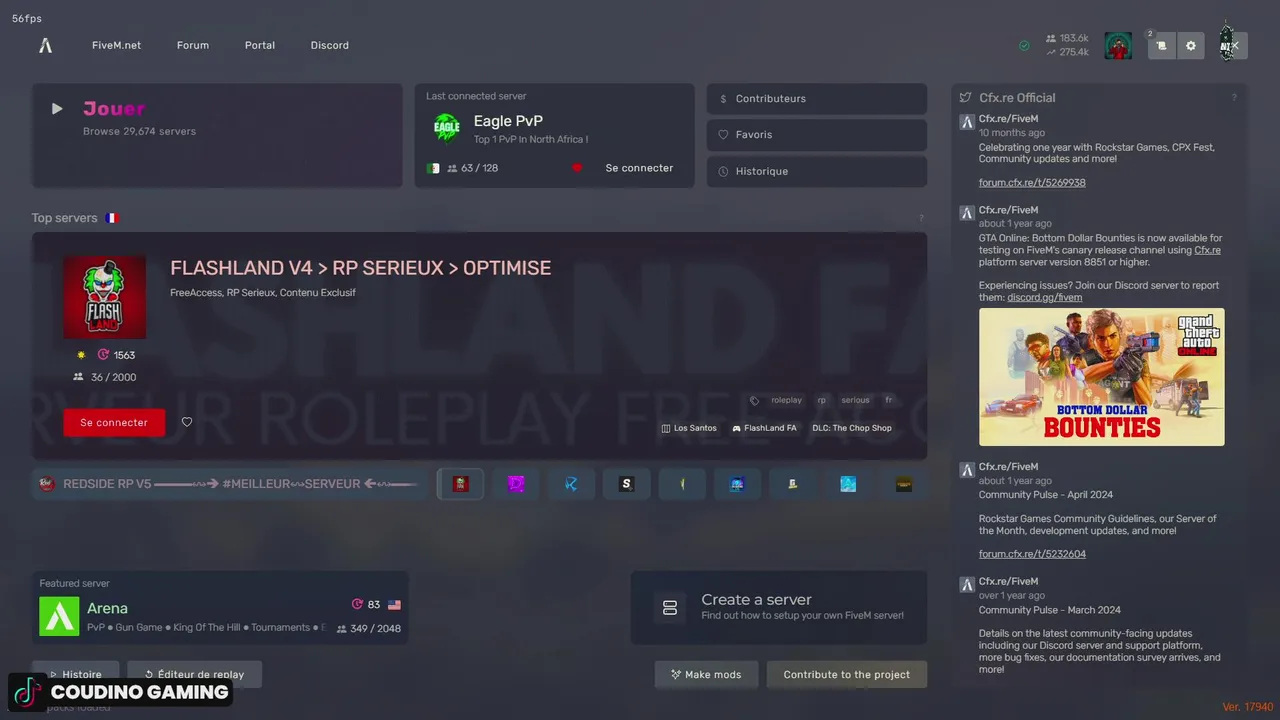Select the black S server thumbnail
Image resolution: width=1280 pixels, height=720 pixels.
tap(627, 484)
